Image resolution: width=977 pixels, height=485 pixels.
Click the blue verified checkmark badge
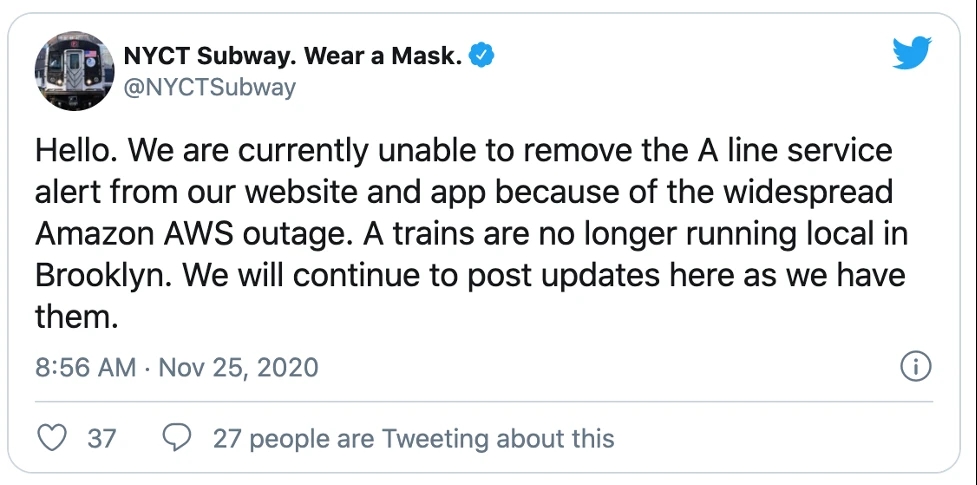pyautogui.click(x=481, y=57)
